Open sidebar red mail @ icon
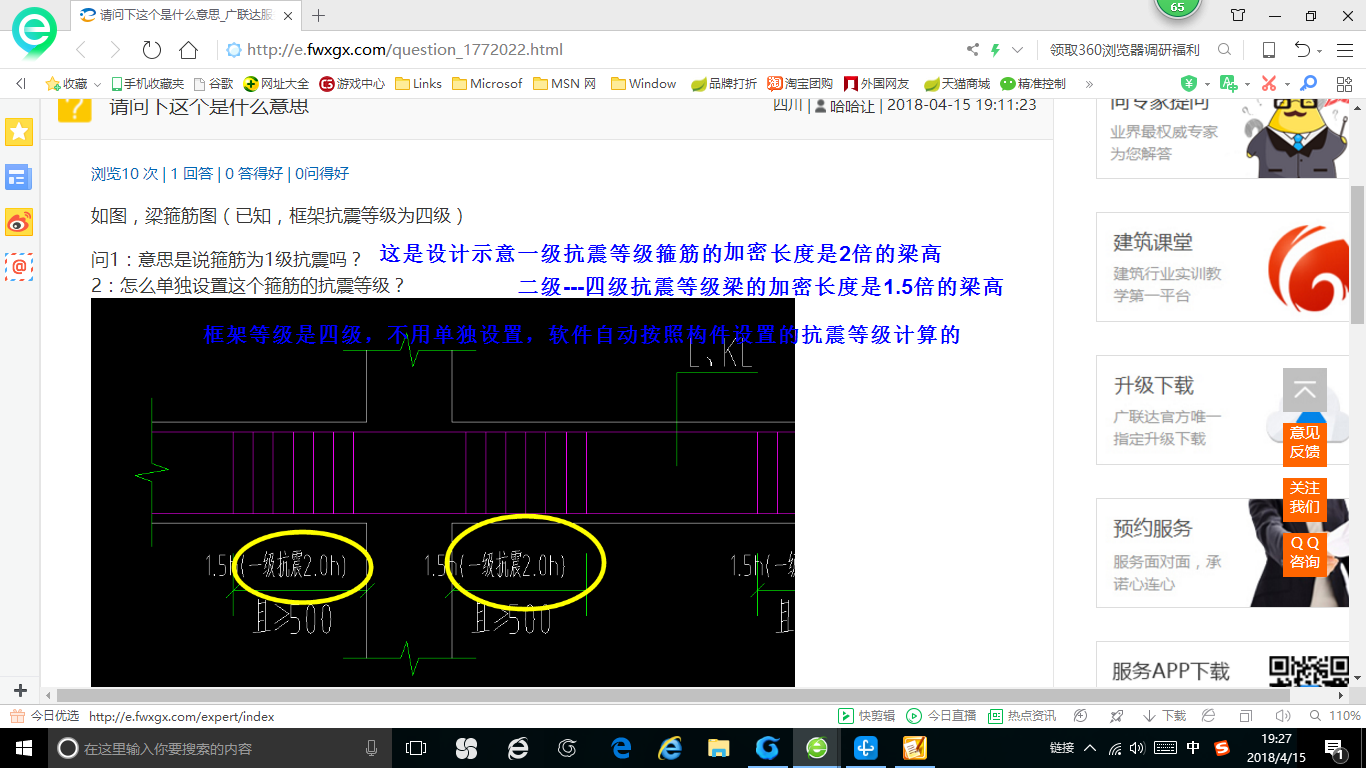 point(19,267)
